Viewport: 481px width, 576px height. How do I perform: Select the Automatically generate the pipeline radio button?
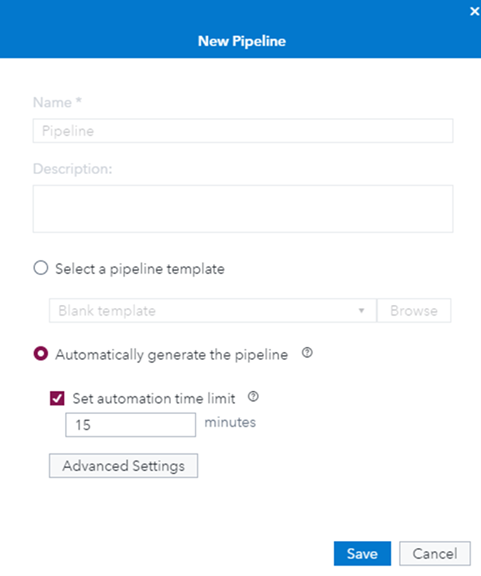41,354
